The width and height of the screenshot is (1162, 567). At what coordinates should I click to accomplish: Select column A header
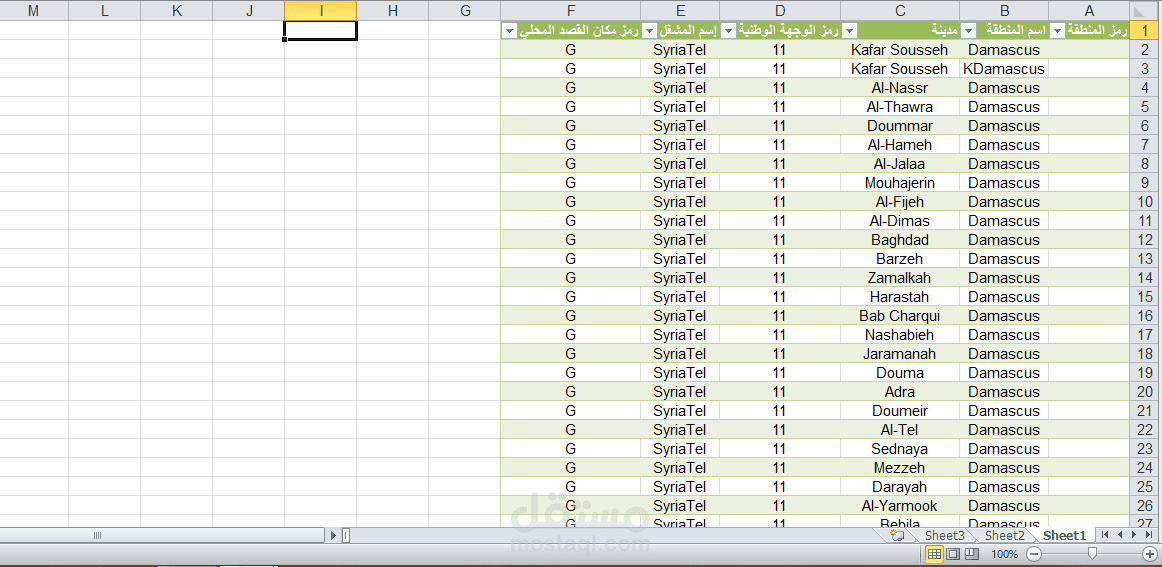[x=1089, y=10]
